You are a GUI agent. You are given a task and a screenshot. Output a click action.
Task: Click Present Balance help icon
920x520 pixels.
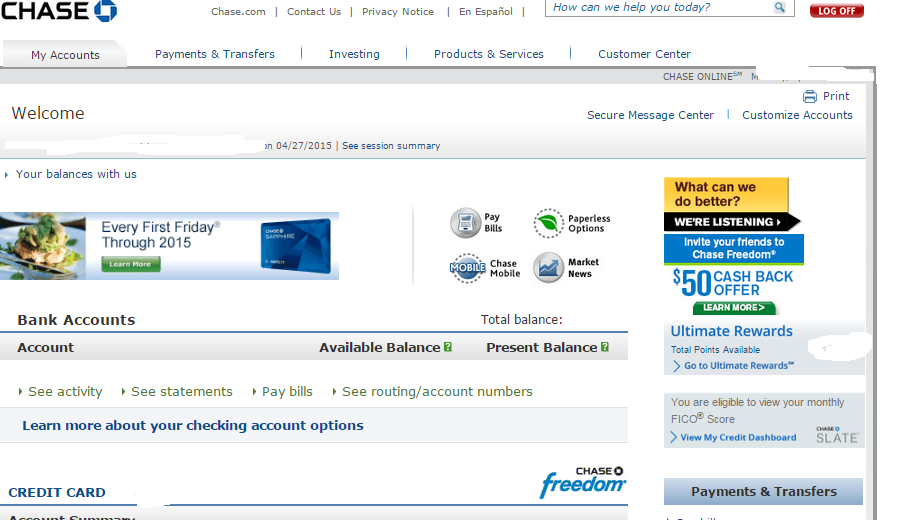pos(605,347)
